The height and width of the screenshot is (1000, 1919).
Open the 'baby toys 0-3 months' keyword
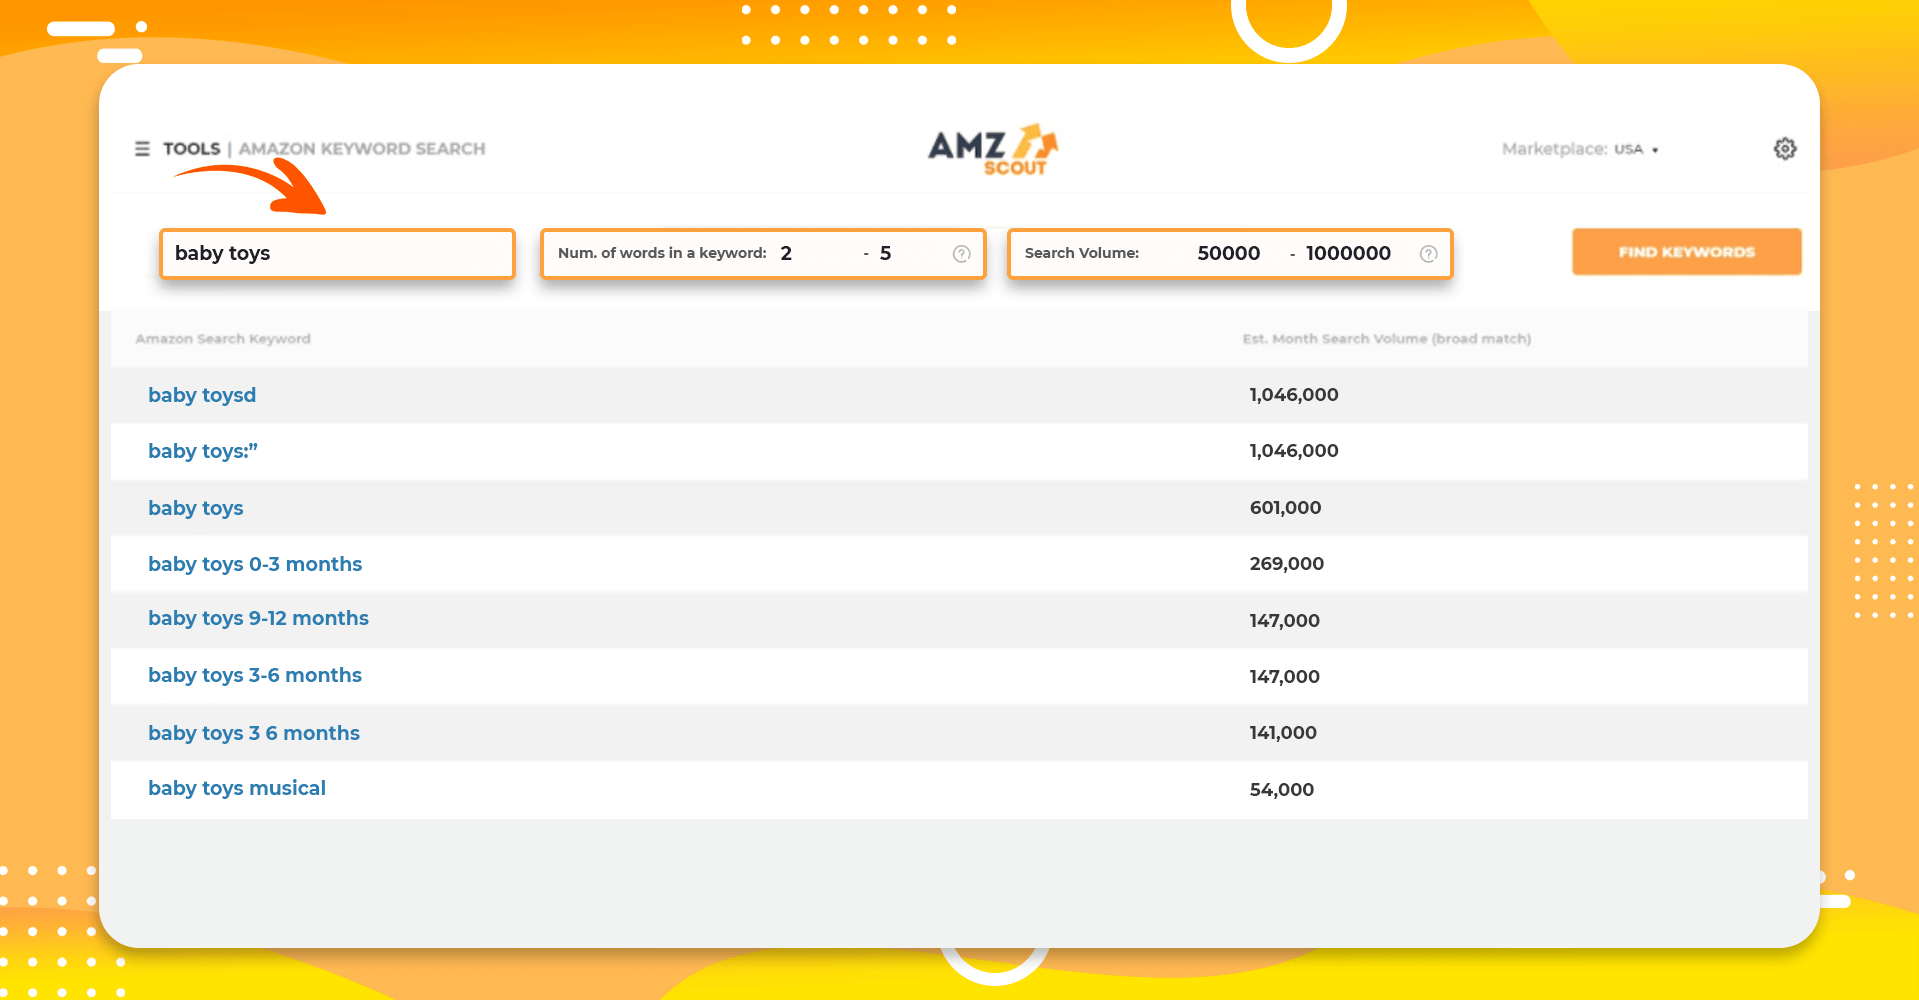255,564
